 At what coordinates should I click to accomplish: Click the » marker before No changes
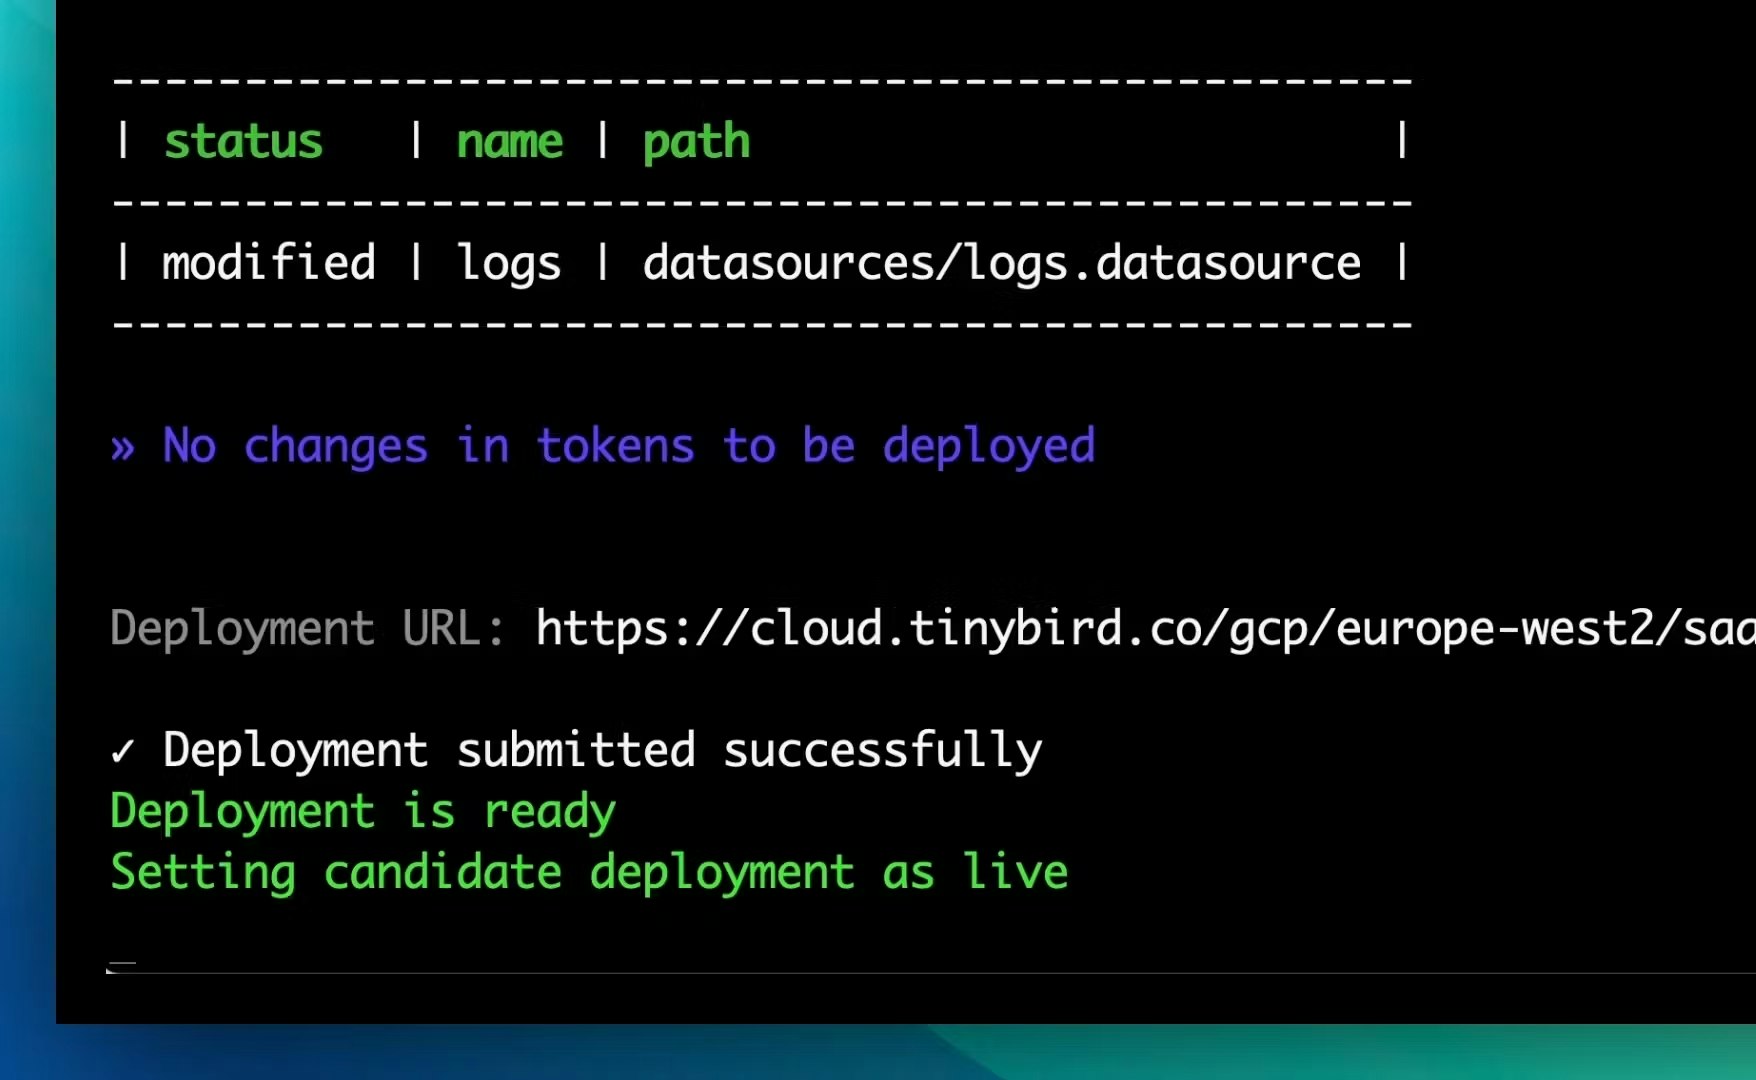point(122,448)
